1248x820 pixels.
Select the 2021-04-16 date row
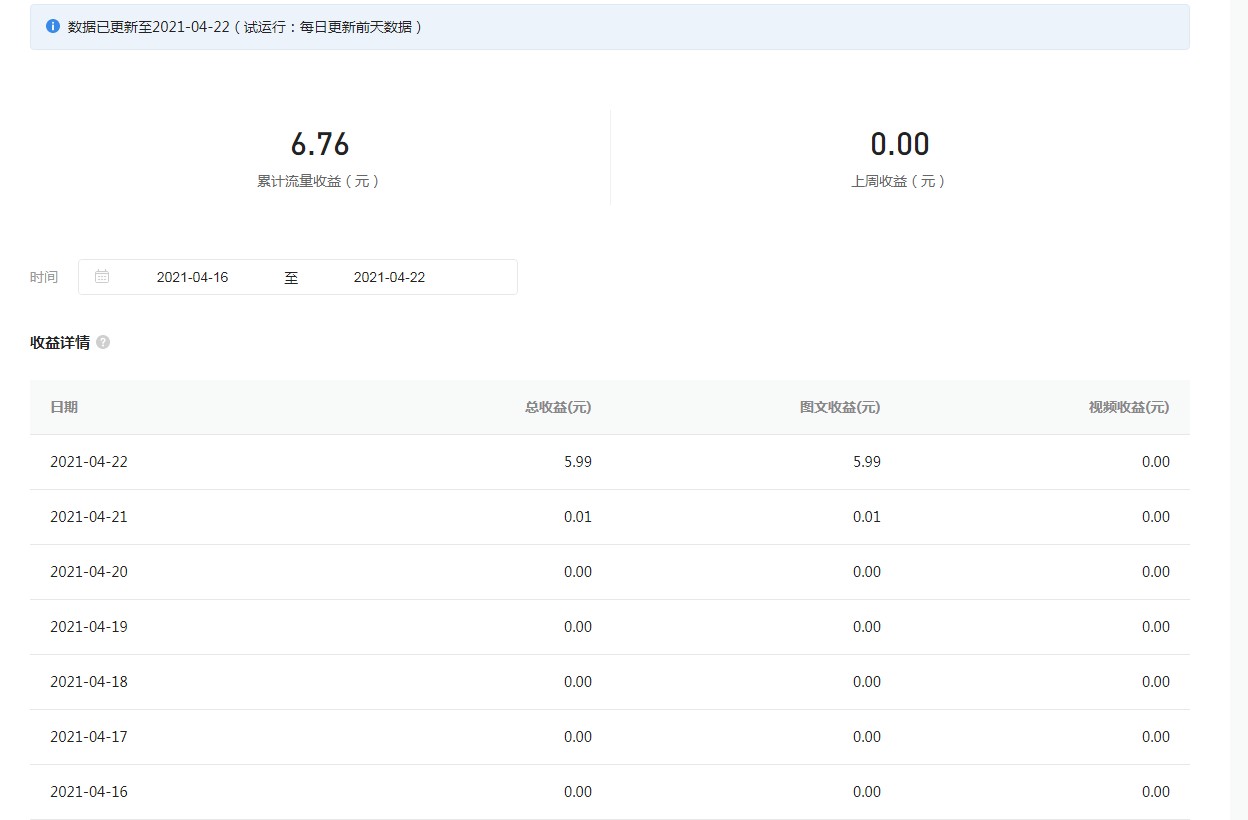89,792
